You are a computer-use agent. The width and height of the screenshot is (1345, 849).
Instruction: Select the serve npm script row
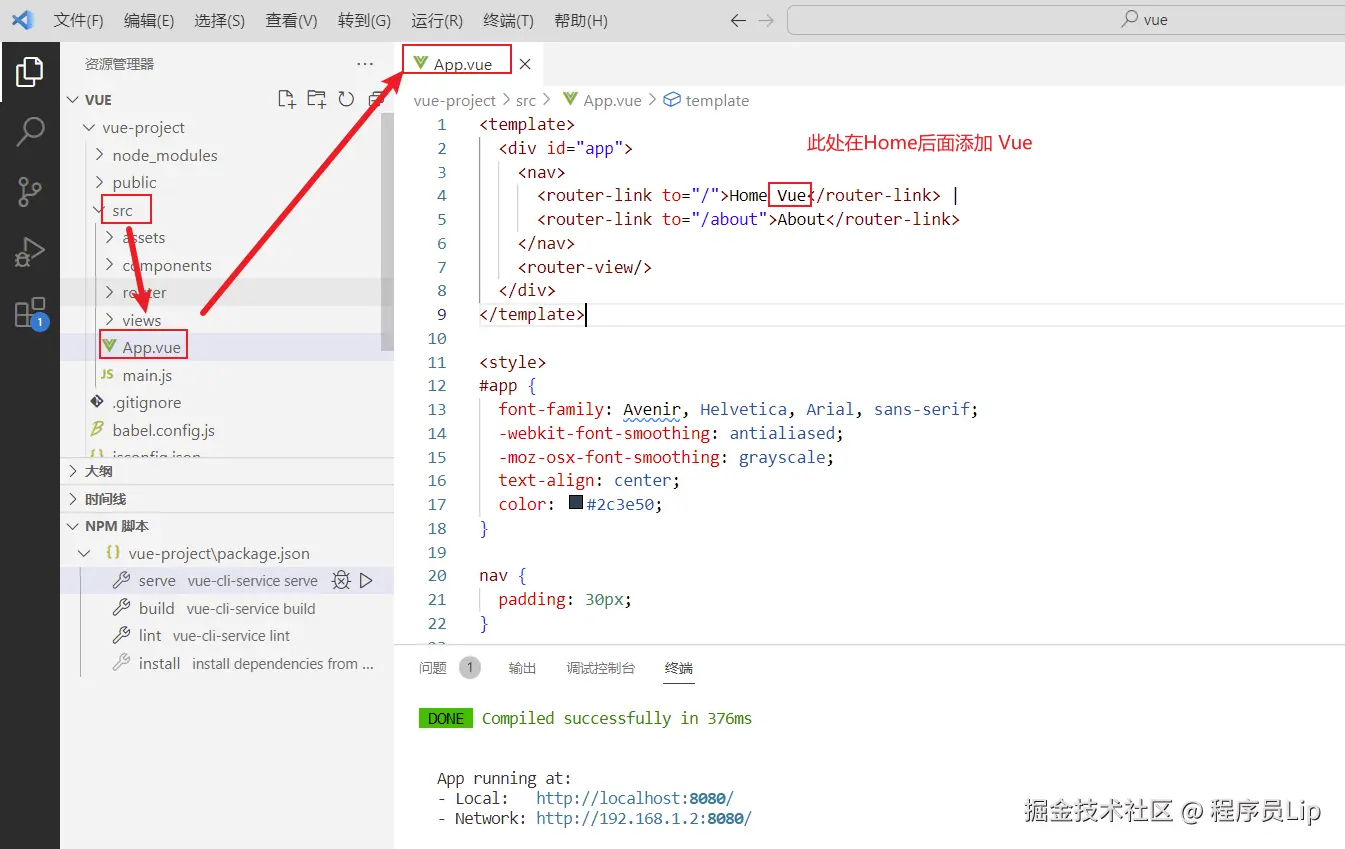point(227,580)
